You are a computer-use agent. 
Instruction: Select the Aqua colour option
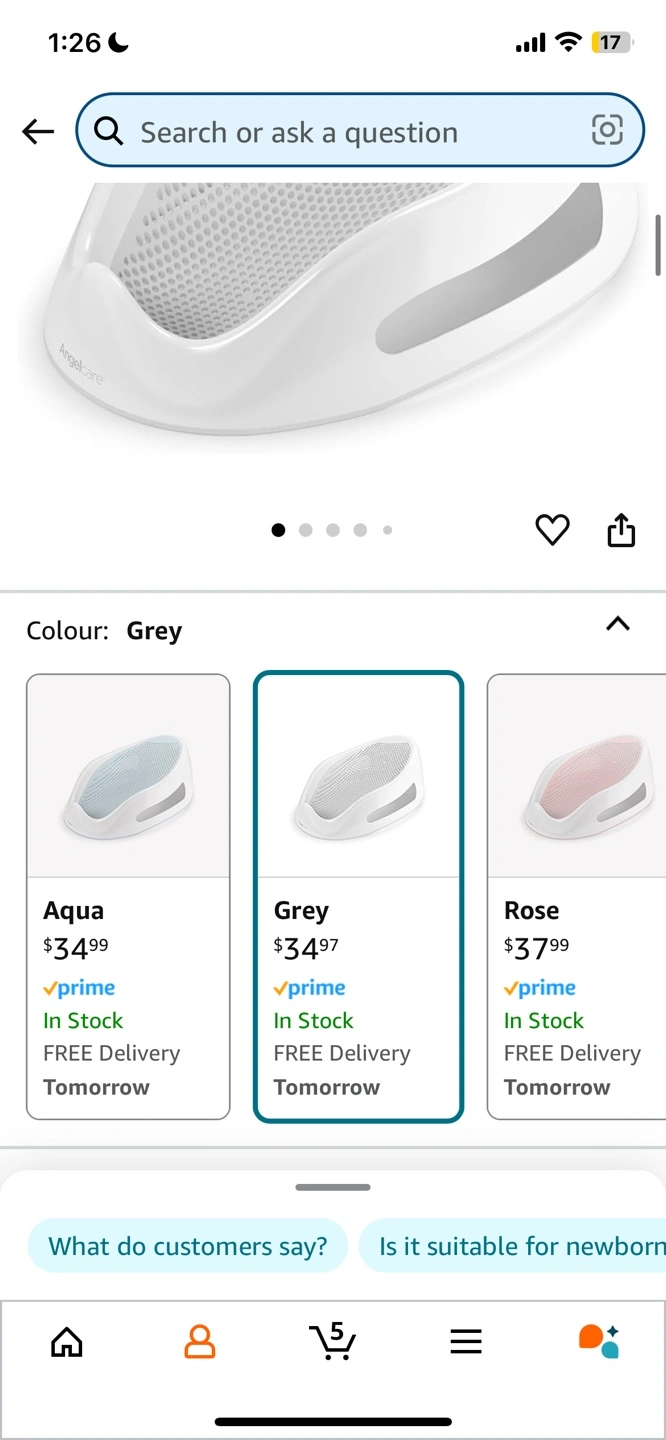pyautogui.click(x=128, y=896)
